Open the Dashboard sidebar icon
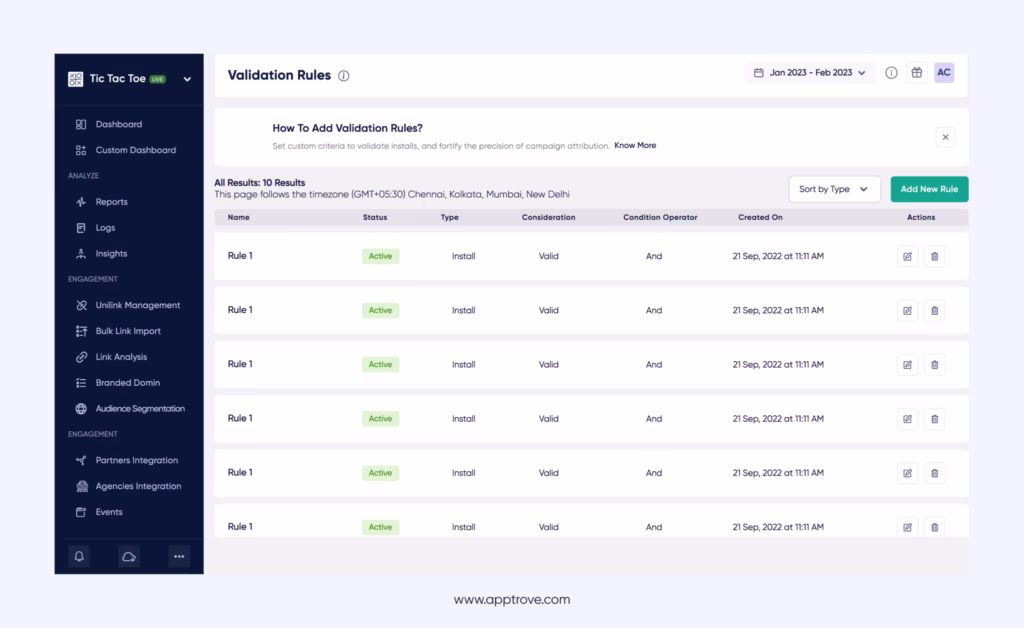Screen dimensions: 1024x628 pyautogui.click(x=81, y=124)
